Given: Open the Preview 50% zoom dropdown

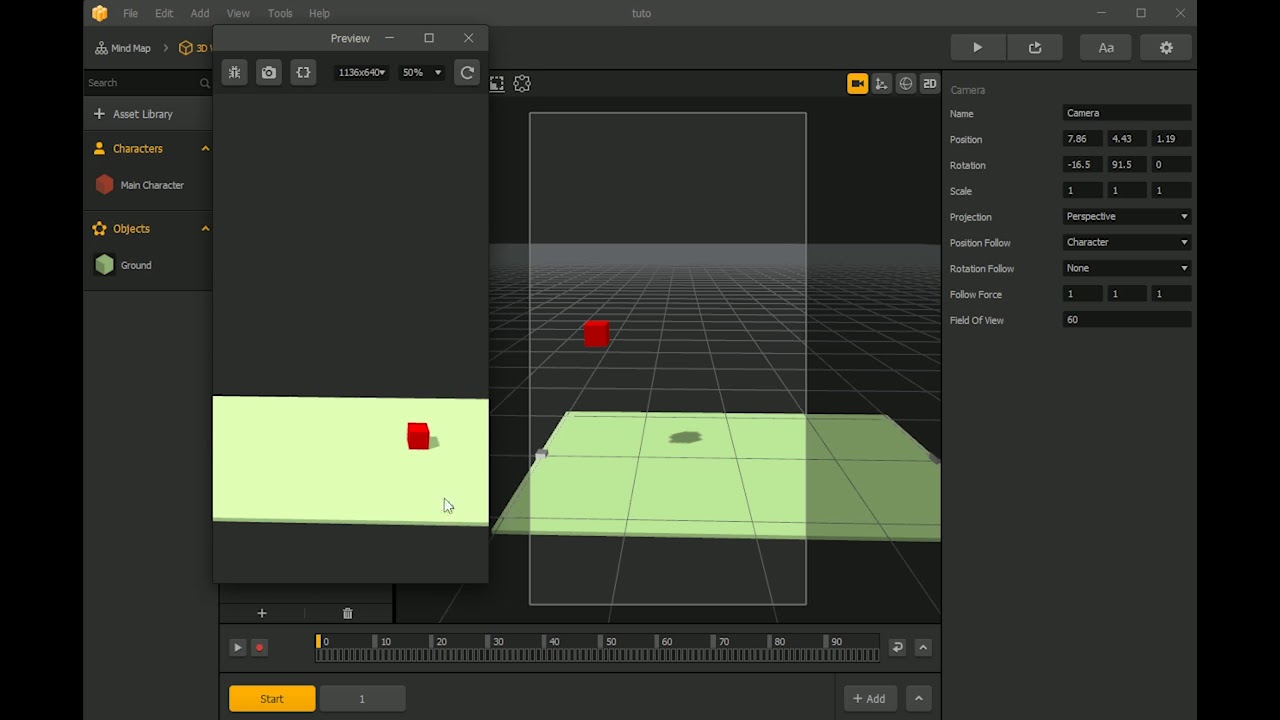Looking at the screenshot, I should pyautogui.click(x=422, y=72).
